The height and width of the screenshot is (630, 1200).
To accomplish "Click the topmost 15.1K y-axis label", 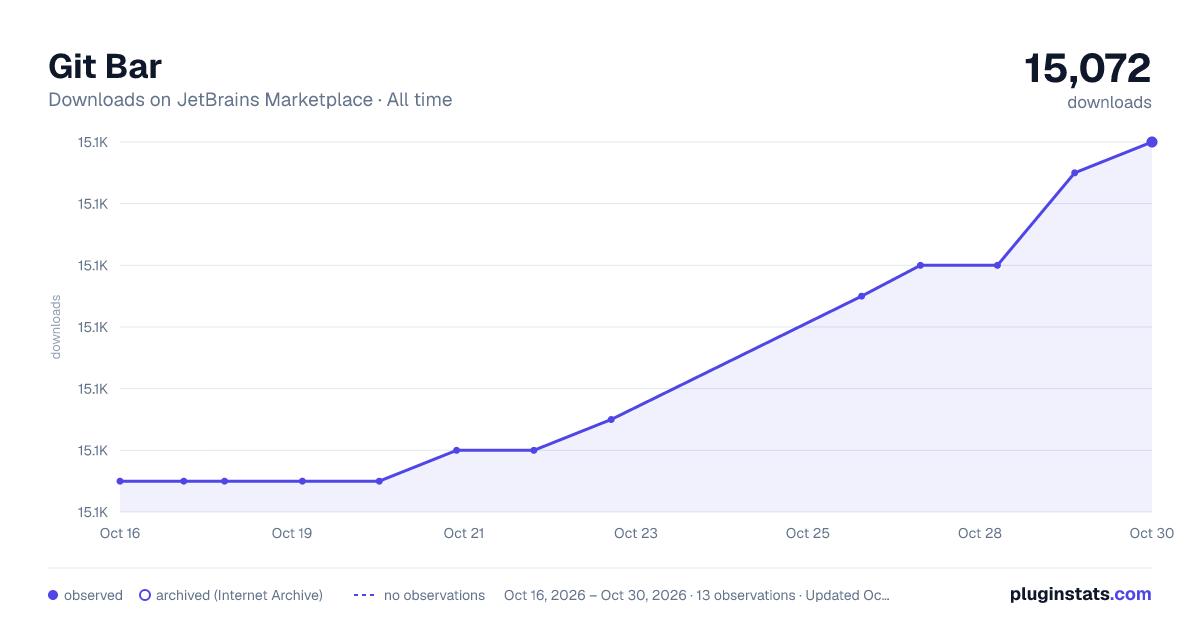I will [93, 142].
